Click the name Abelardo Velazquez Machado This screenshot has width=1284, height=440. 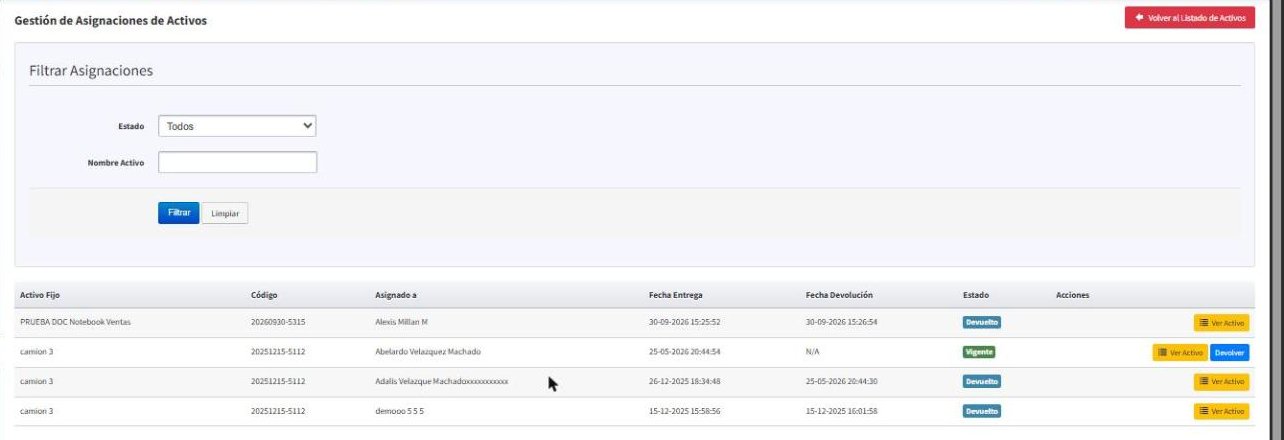[428, 352]
